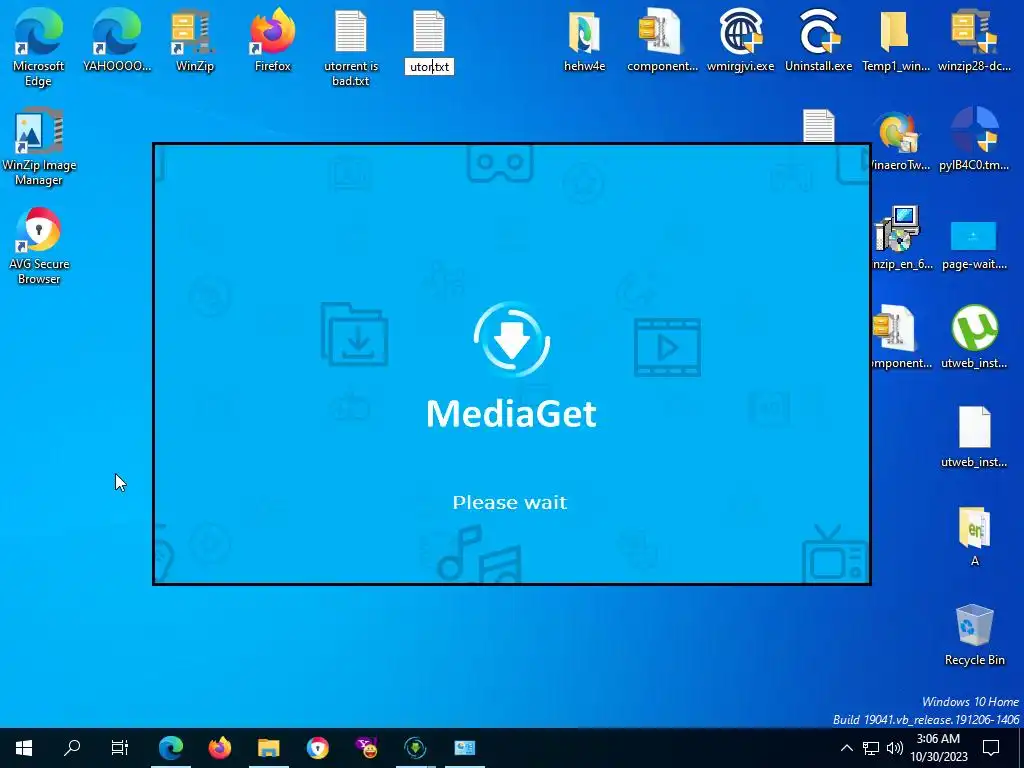Switch to Microsoft Edge on the taskbar

(x=171, y=748)
